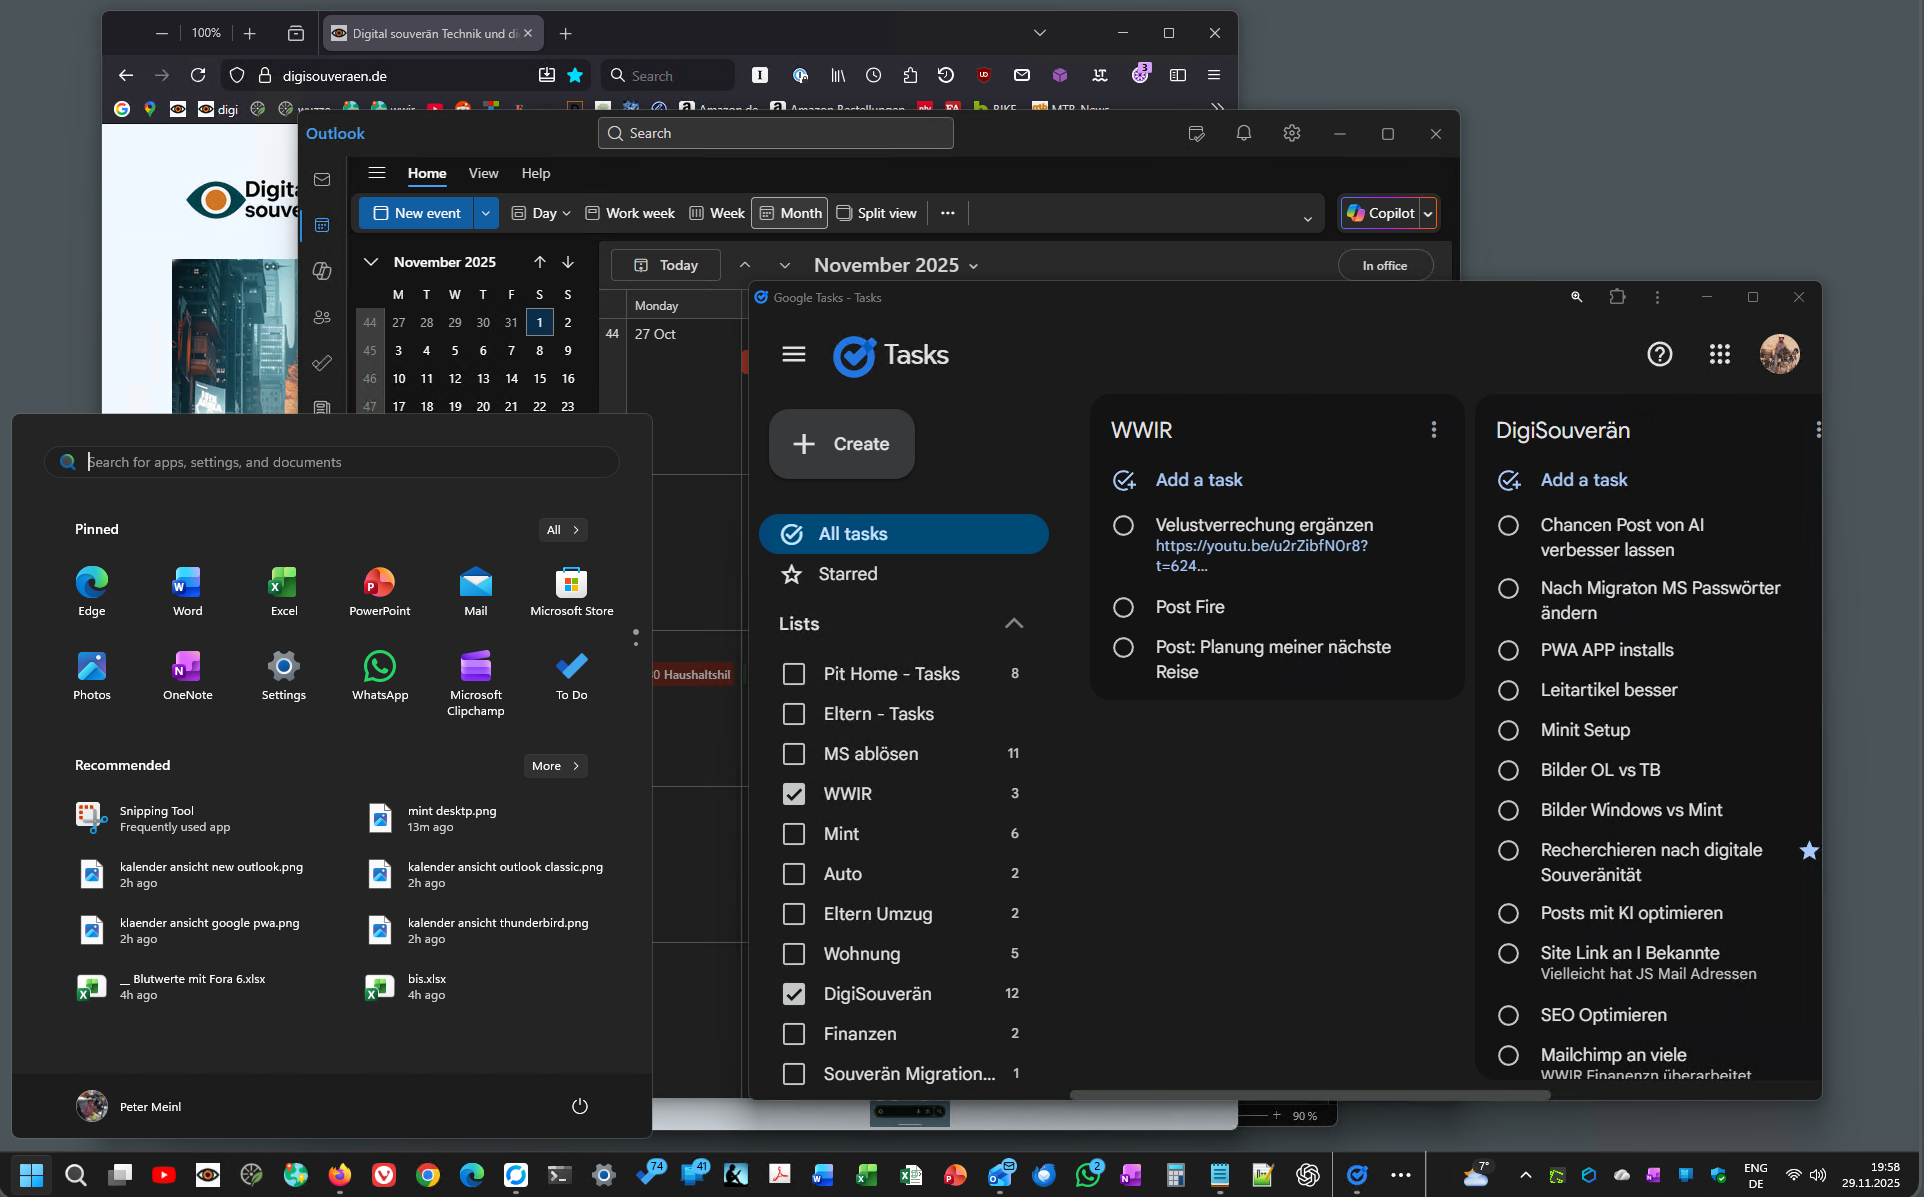Check the Mint list checkbox
Image resolution: width=1924 pixels, height=1197 pixels.
[793, 834]
